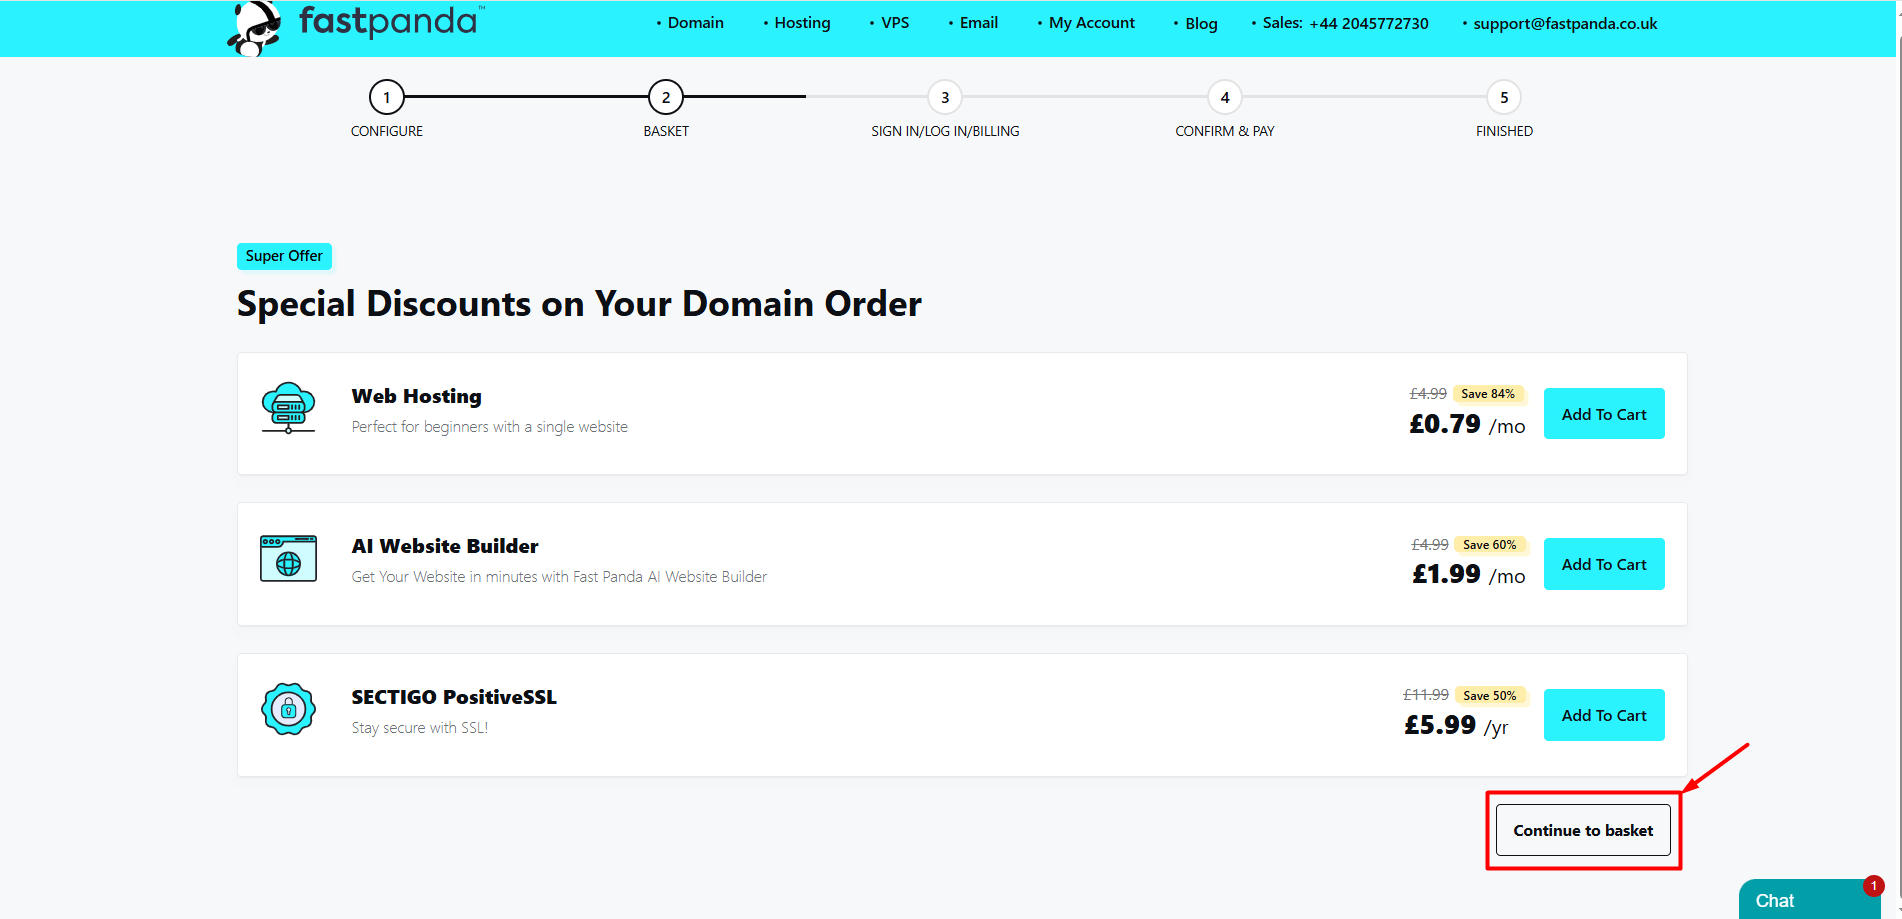Click the SECTIGO PositiveSSL padlock icon
1902x919 pixels.
click(288, 710)
